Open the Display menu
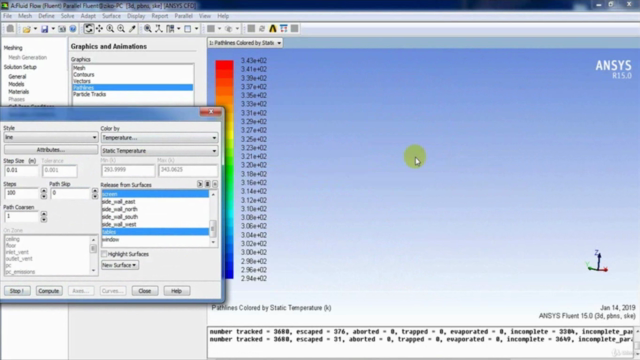The image size is (640, 360). (136, 16)
